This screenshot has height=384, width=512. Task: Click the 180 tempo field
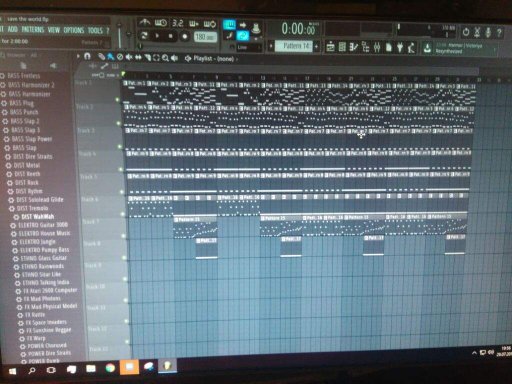coord(205,37)
